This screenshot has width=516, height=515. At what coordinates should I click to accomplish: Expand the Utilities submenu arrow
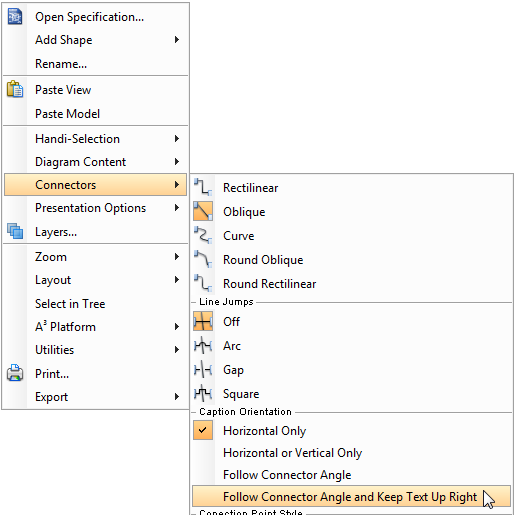tap(177, 349)
